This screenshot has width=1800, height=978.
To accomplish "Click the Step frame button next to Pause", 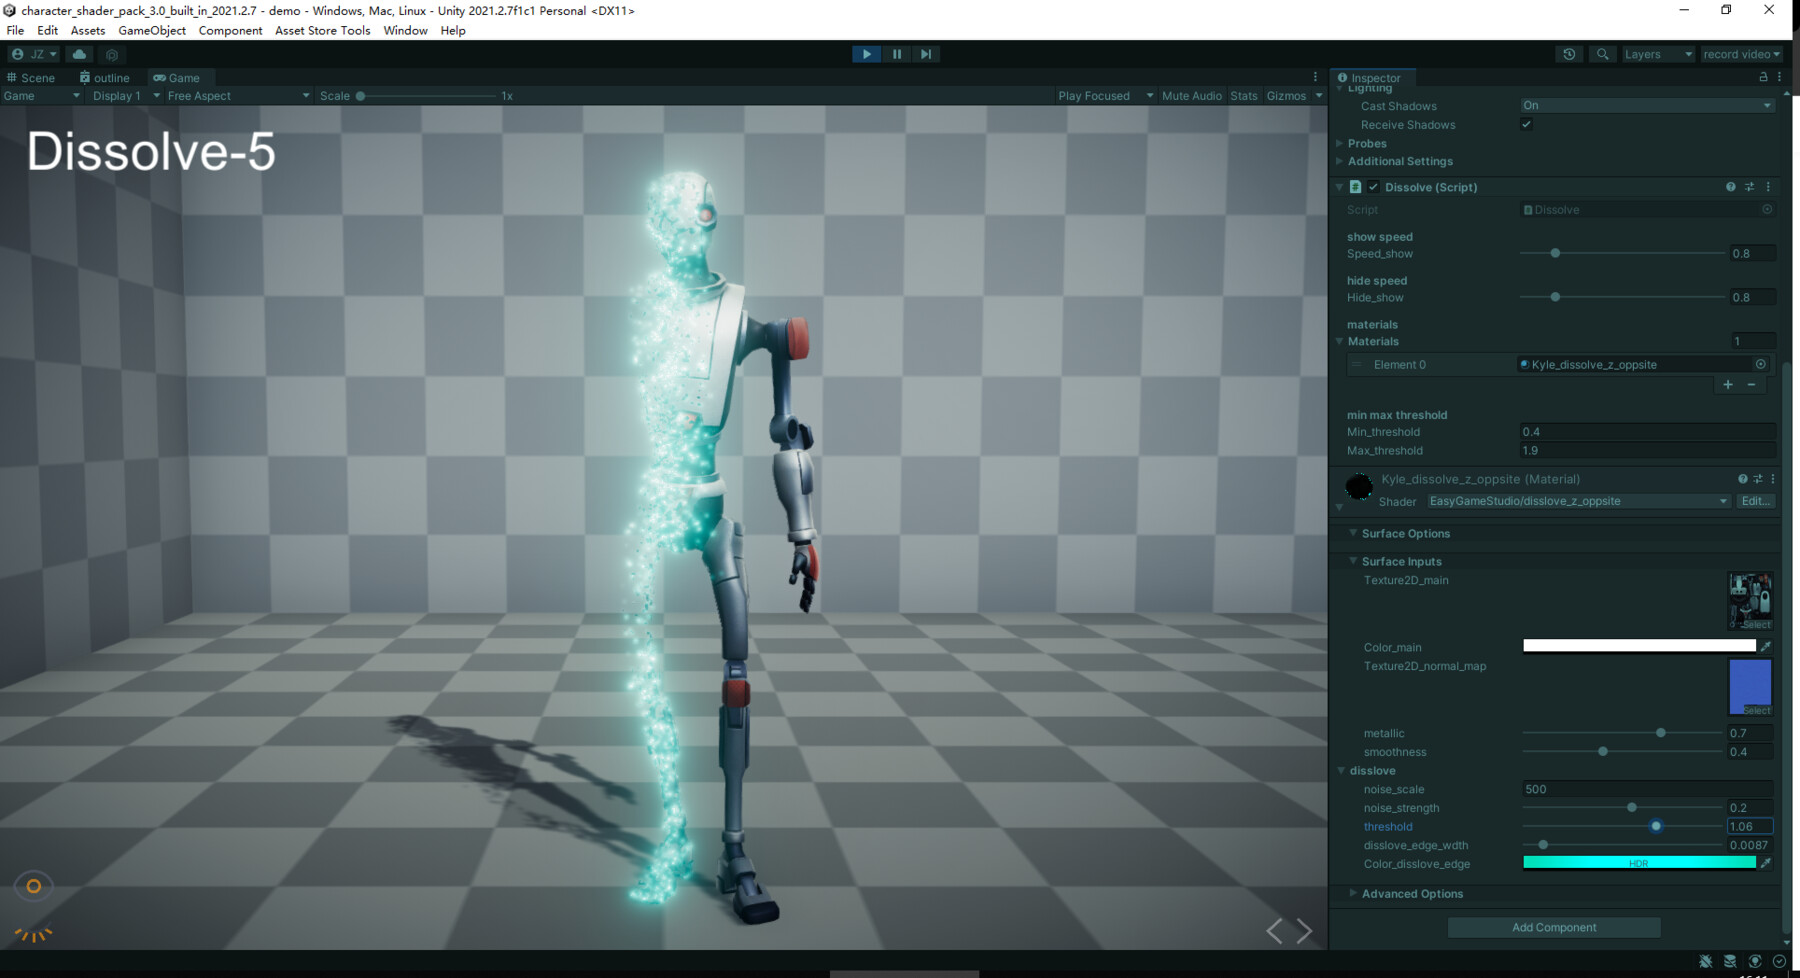I will [925, 54].
